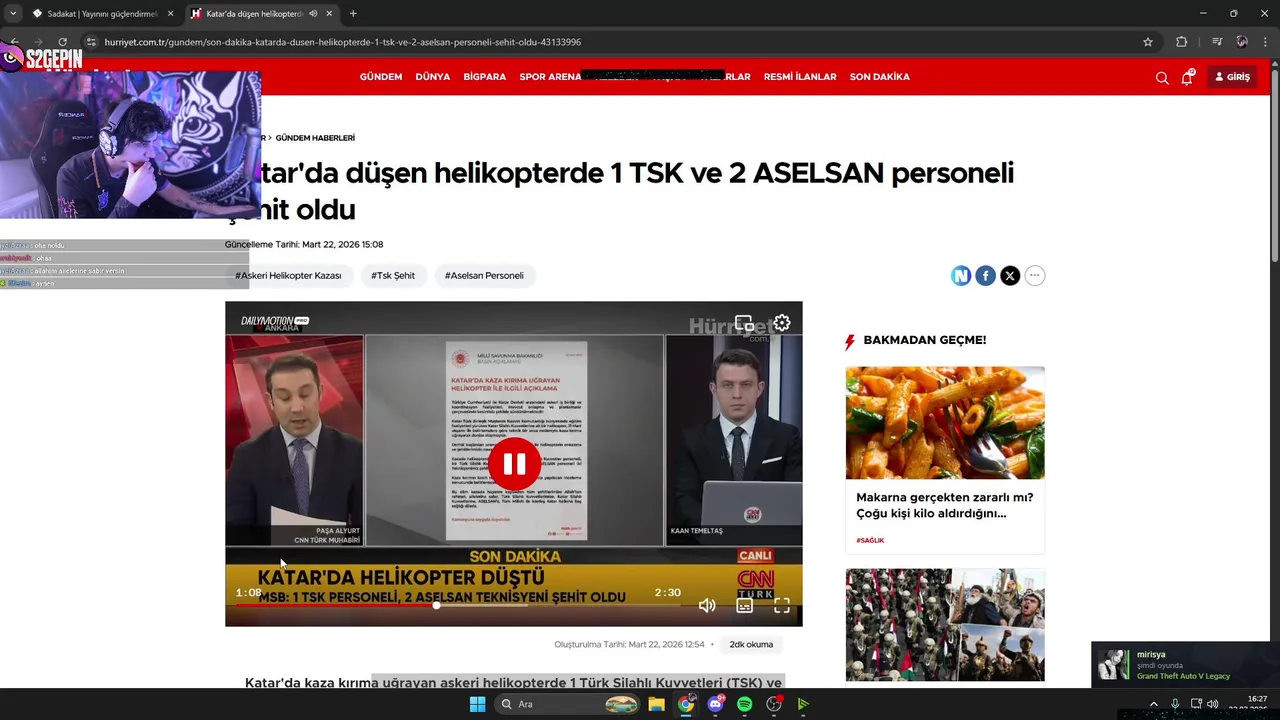Open more share options ellipsis
1280x720 pixels.
point(1035,276)
